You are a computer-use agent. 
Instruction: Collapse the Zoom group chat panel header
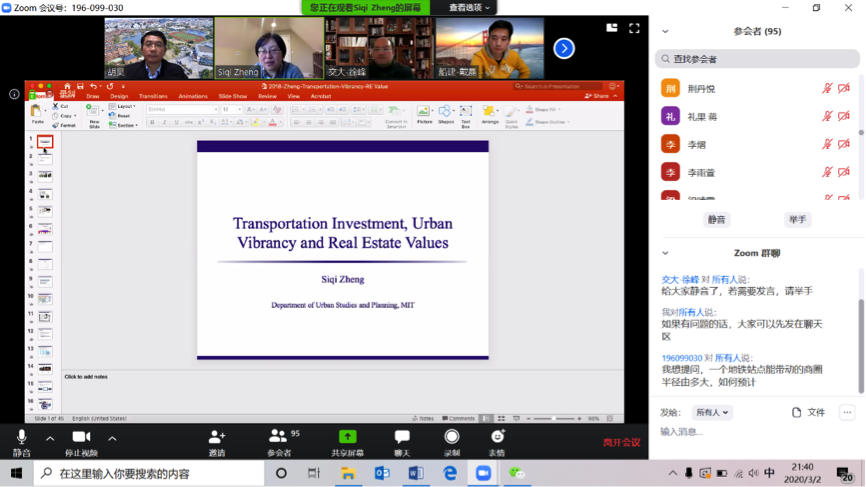[665, 253]
